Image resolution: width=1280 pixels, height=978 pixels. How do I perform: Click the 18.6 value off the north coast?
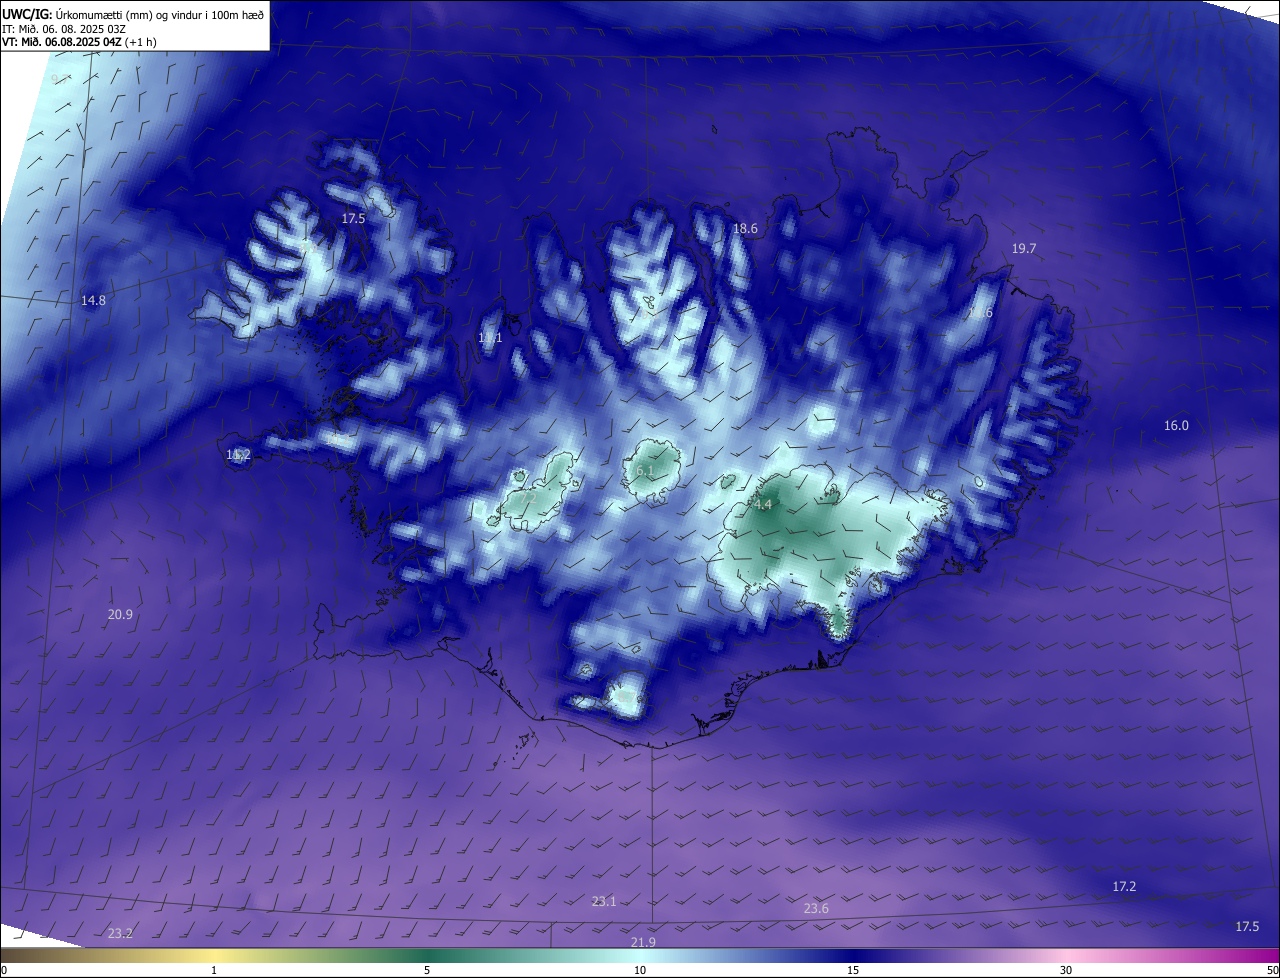(x=746, y=229)
